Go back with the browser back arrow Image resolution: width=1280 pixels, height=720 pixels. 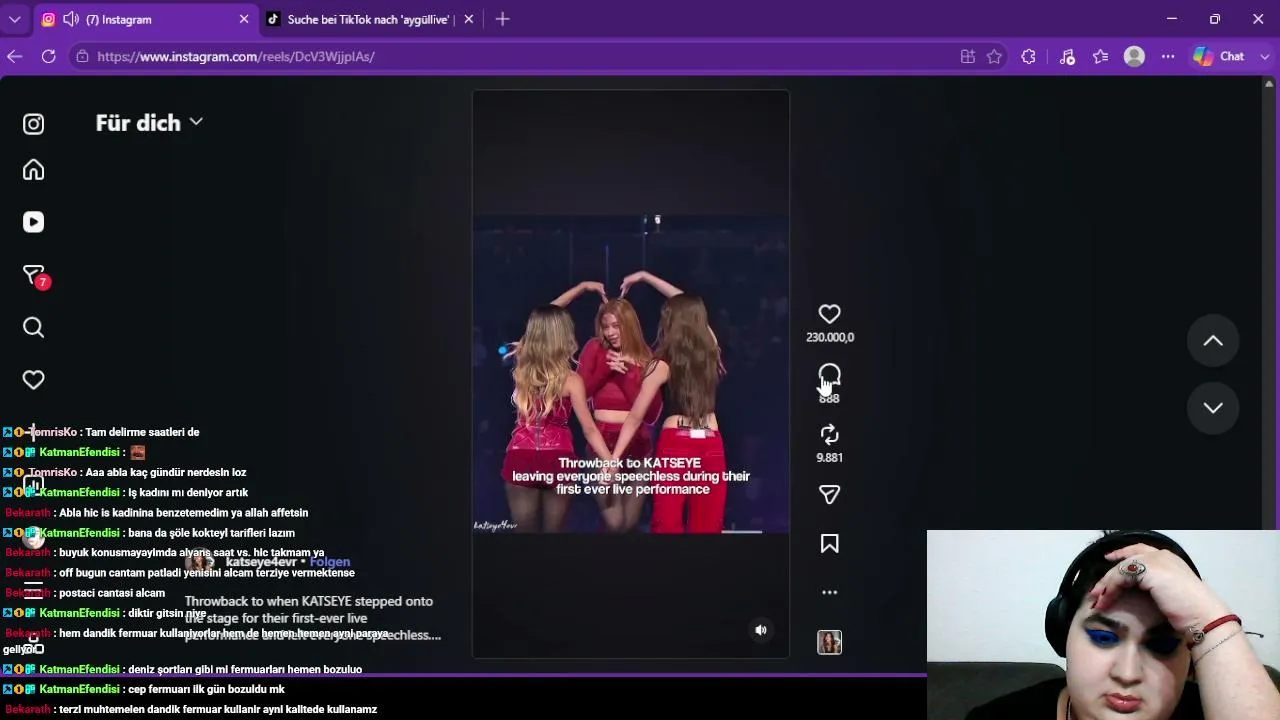15,57
